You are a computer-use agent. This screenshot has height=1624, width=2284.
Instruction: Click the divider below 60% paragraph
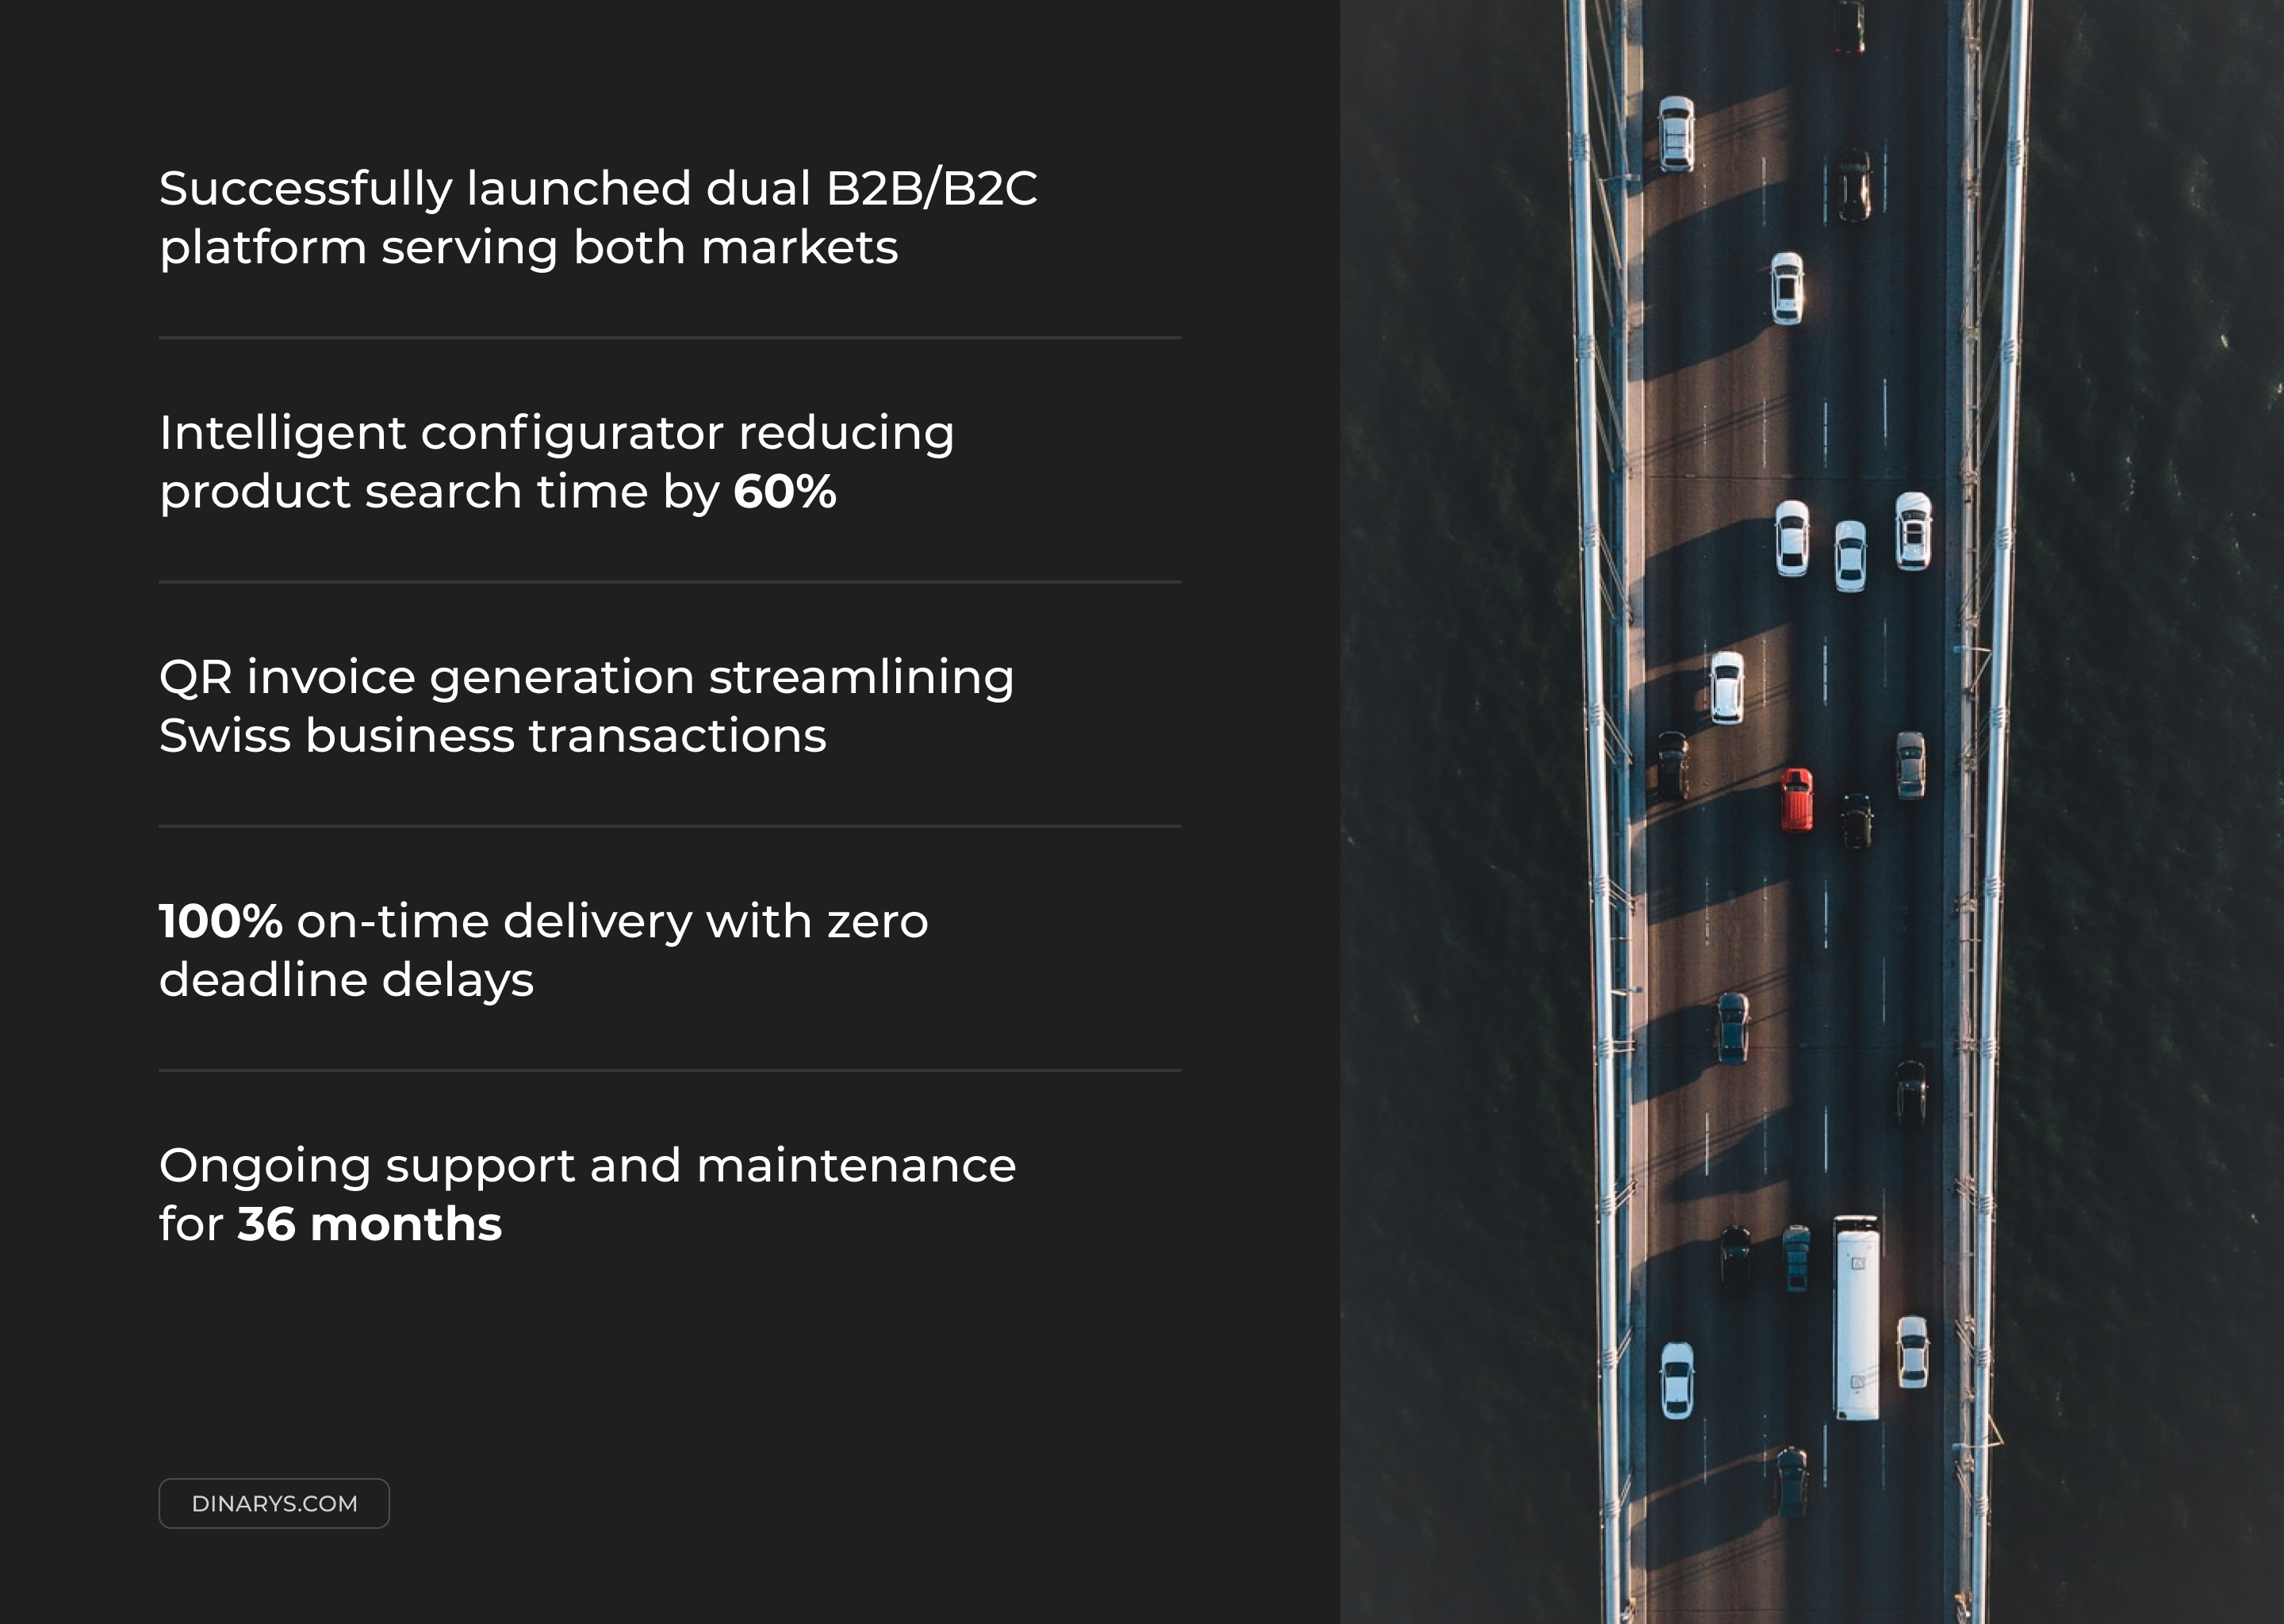tap(669, 582)
